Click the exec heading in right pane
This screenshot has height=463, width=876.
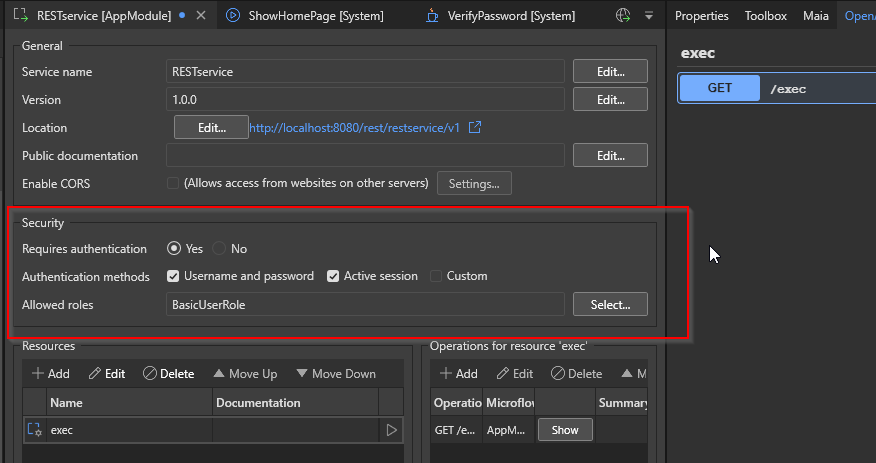click(x=698, y=53)
